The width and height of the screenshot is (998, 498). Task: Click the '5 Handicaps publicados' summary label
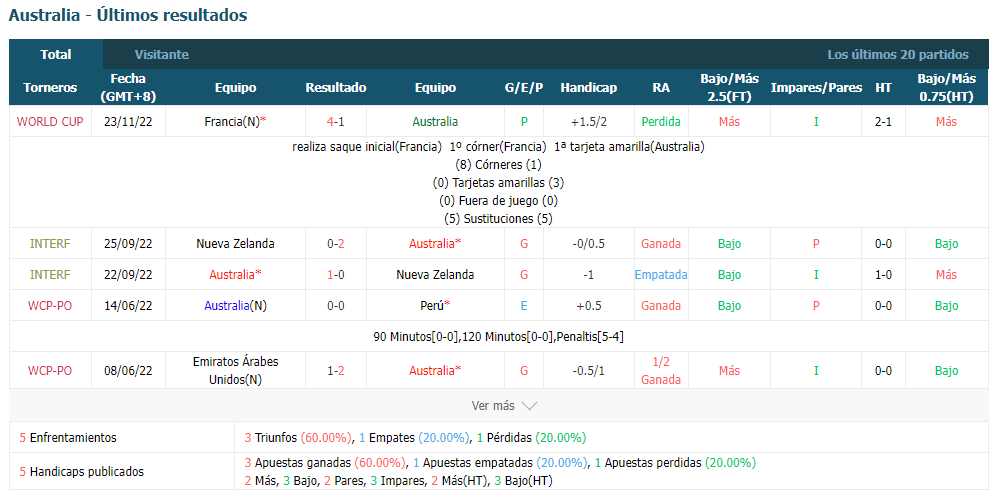81,472
